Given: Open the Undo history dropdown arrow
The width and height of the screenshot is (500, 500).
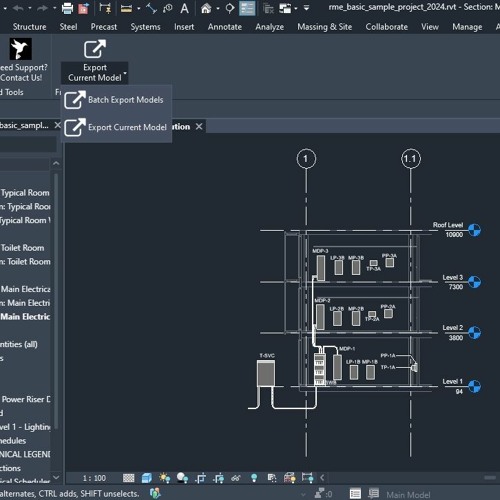Looking at the screenshot, I should click(30, 8).
